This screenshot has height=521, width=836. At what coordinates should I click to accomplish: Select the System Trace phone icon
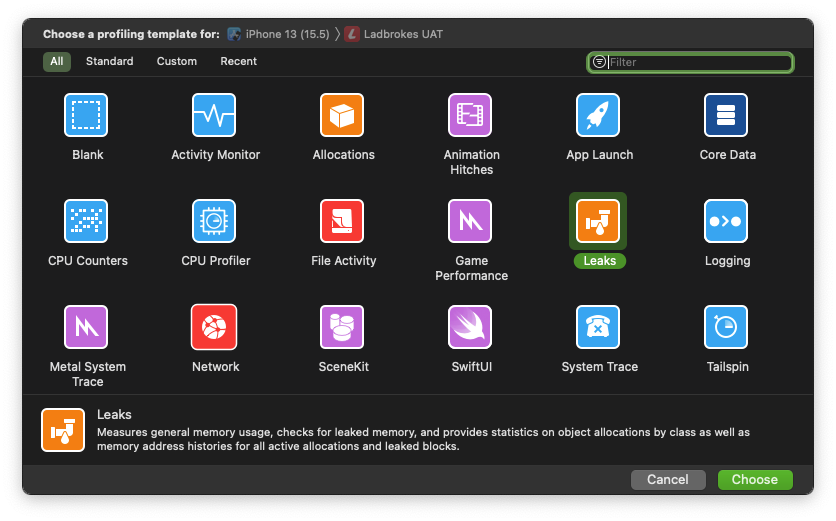(598, 327)
